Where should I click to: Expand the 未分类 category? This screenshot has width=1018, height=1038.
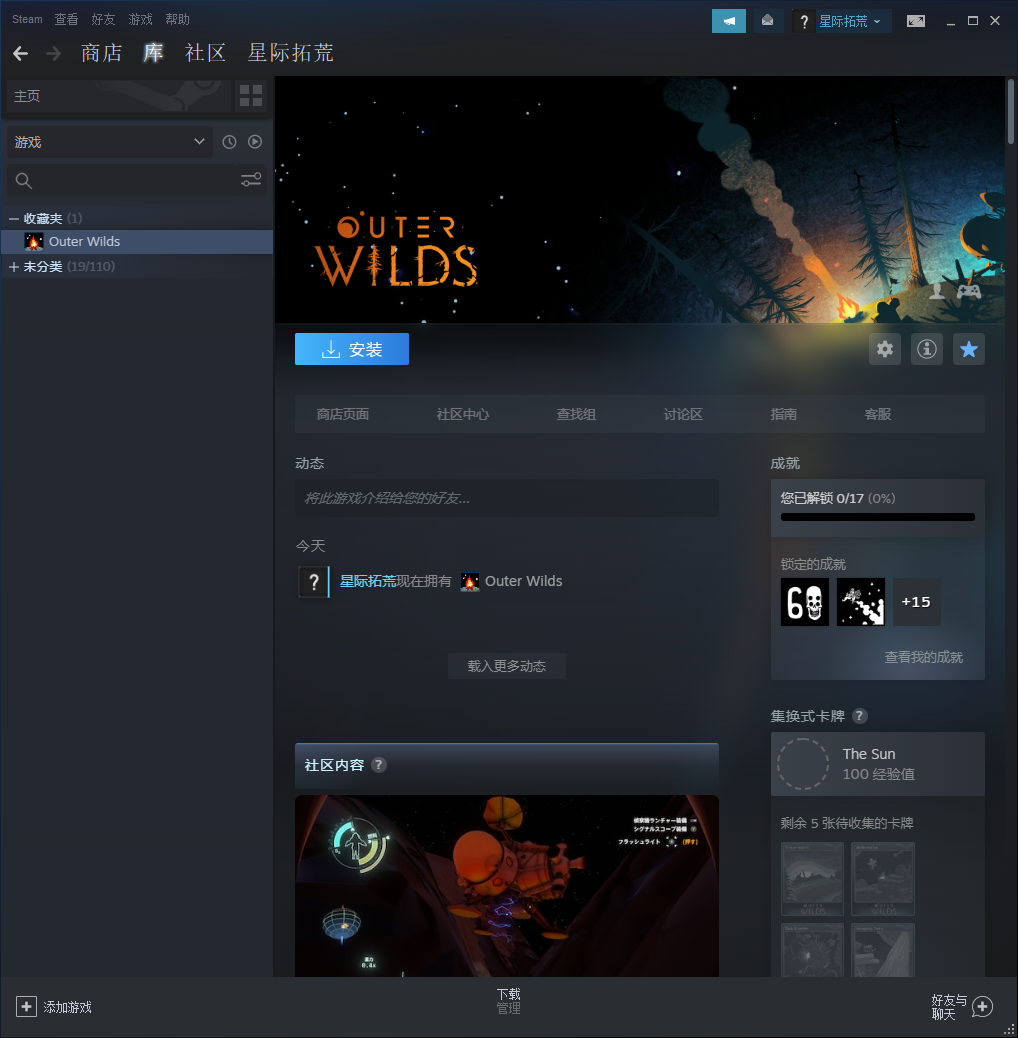[14, 267]
